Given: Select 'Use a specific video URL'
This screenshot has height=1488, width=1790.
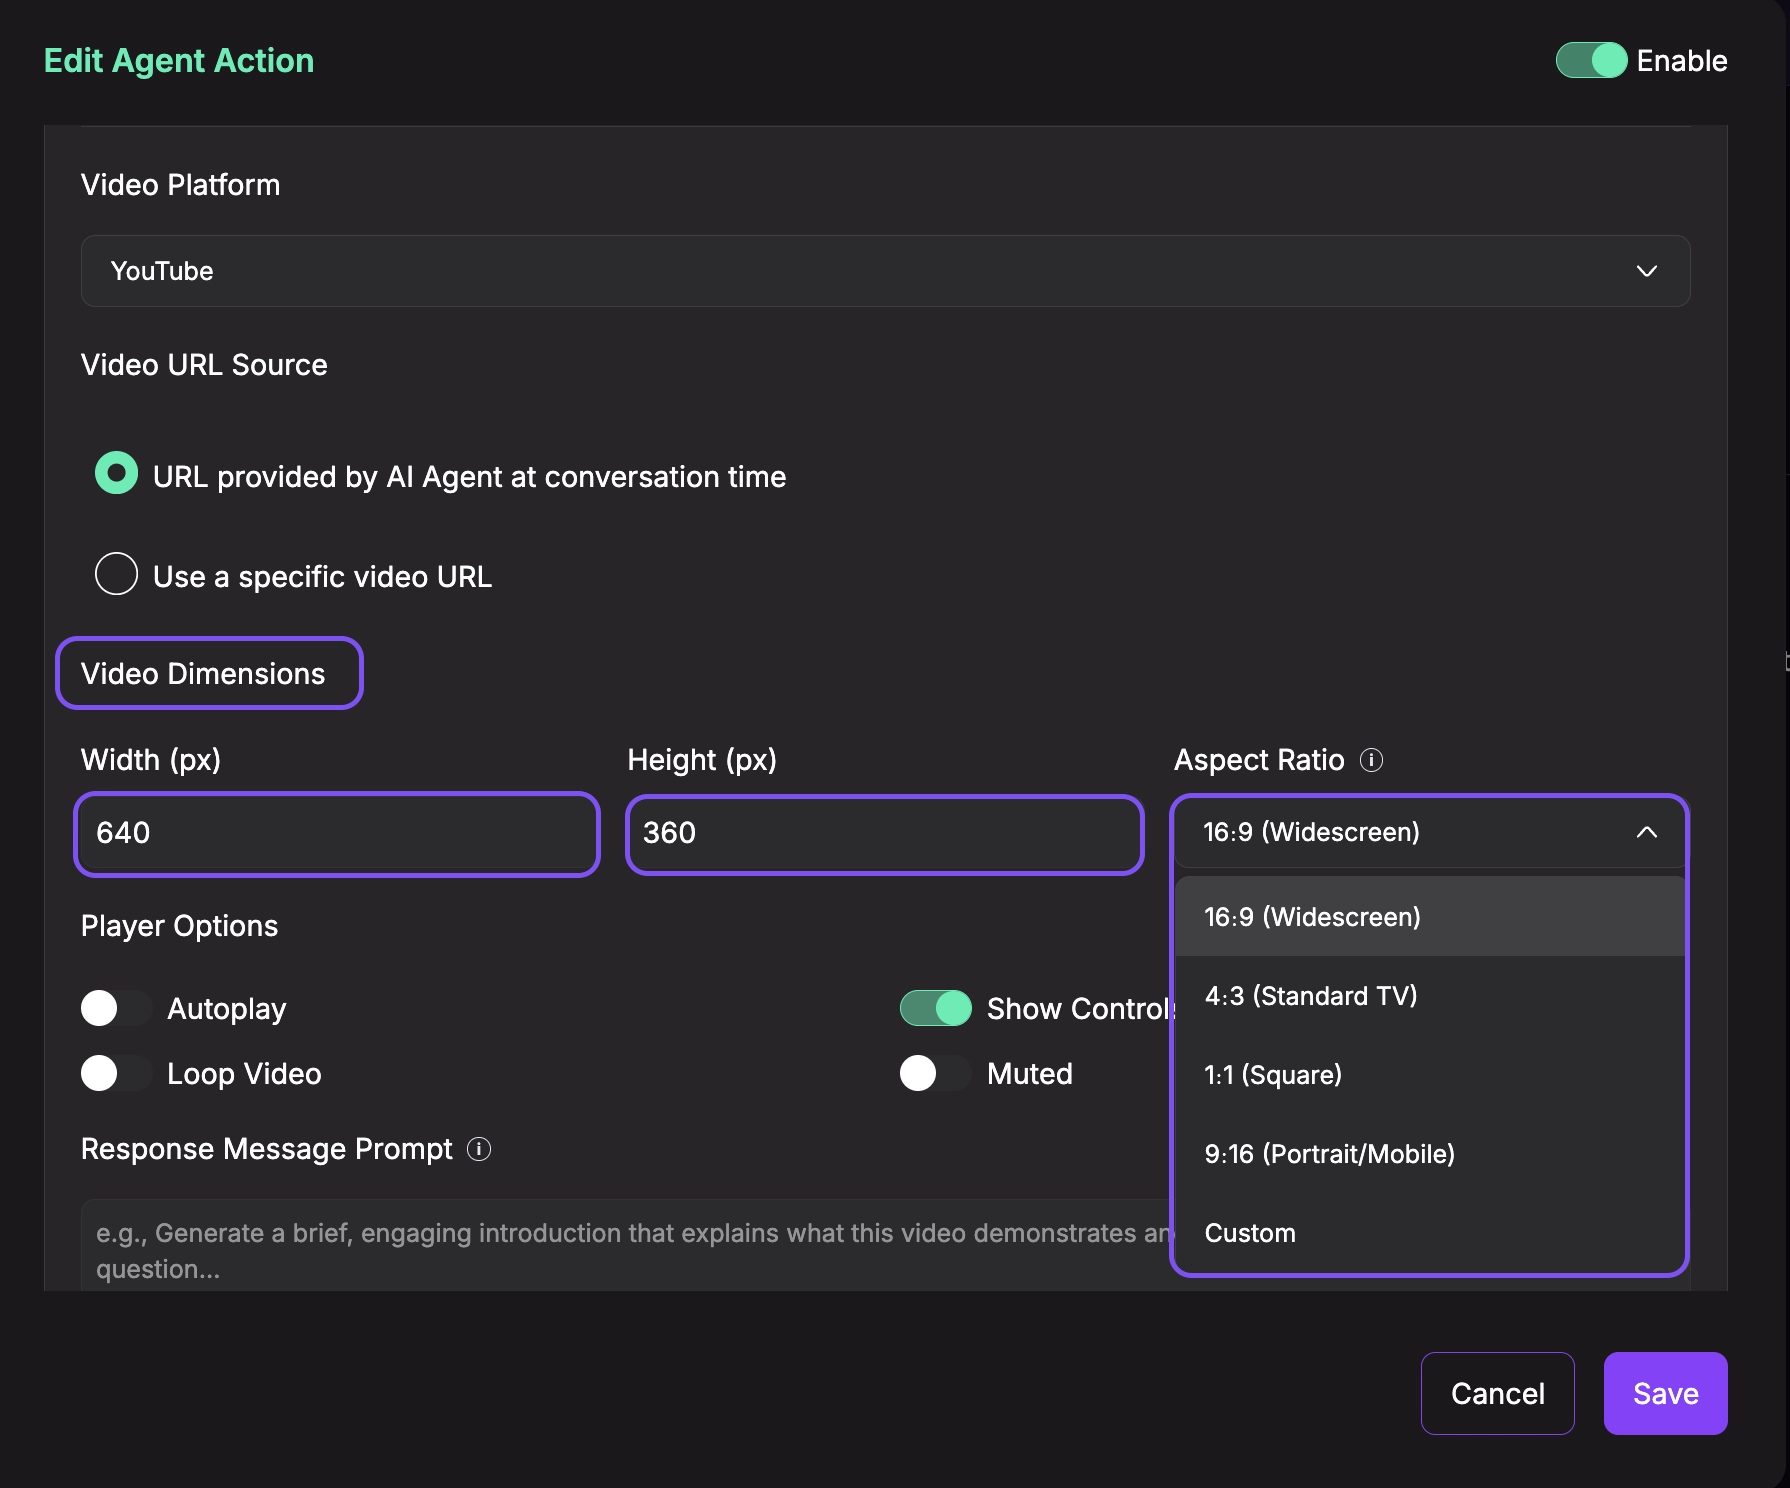Looking at the screenshot, I should [x=117, y=574].
